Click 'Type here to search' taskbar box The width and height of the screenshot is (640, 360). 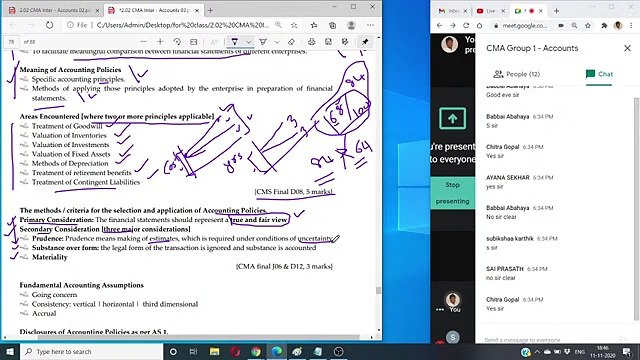click(91, 351)
